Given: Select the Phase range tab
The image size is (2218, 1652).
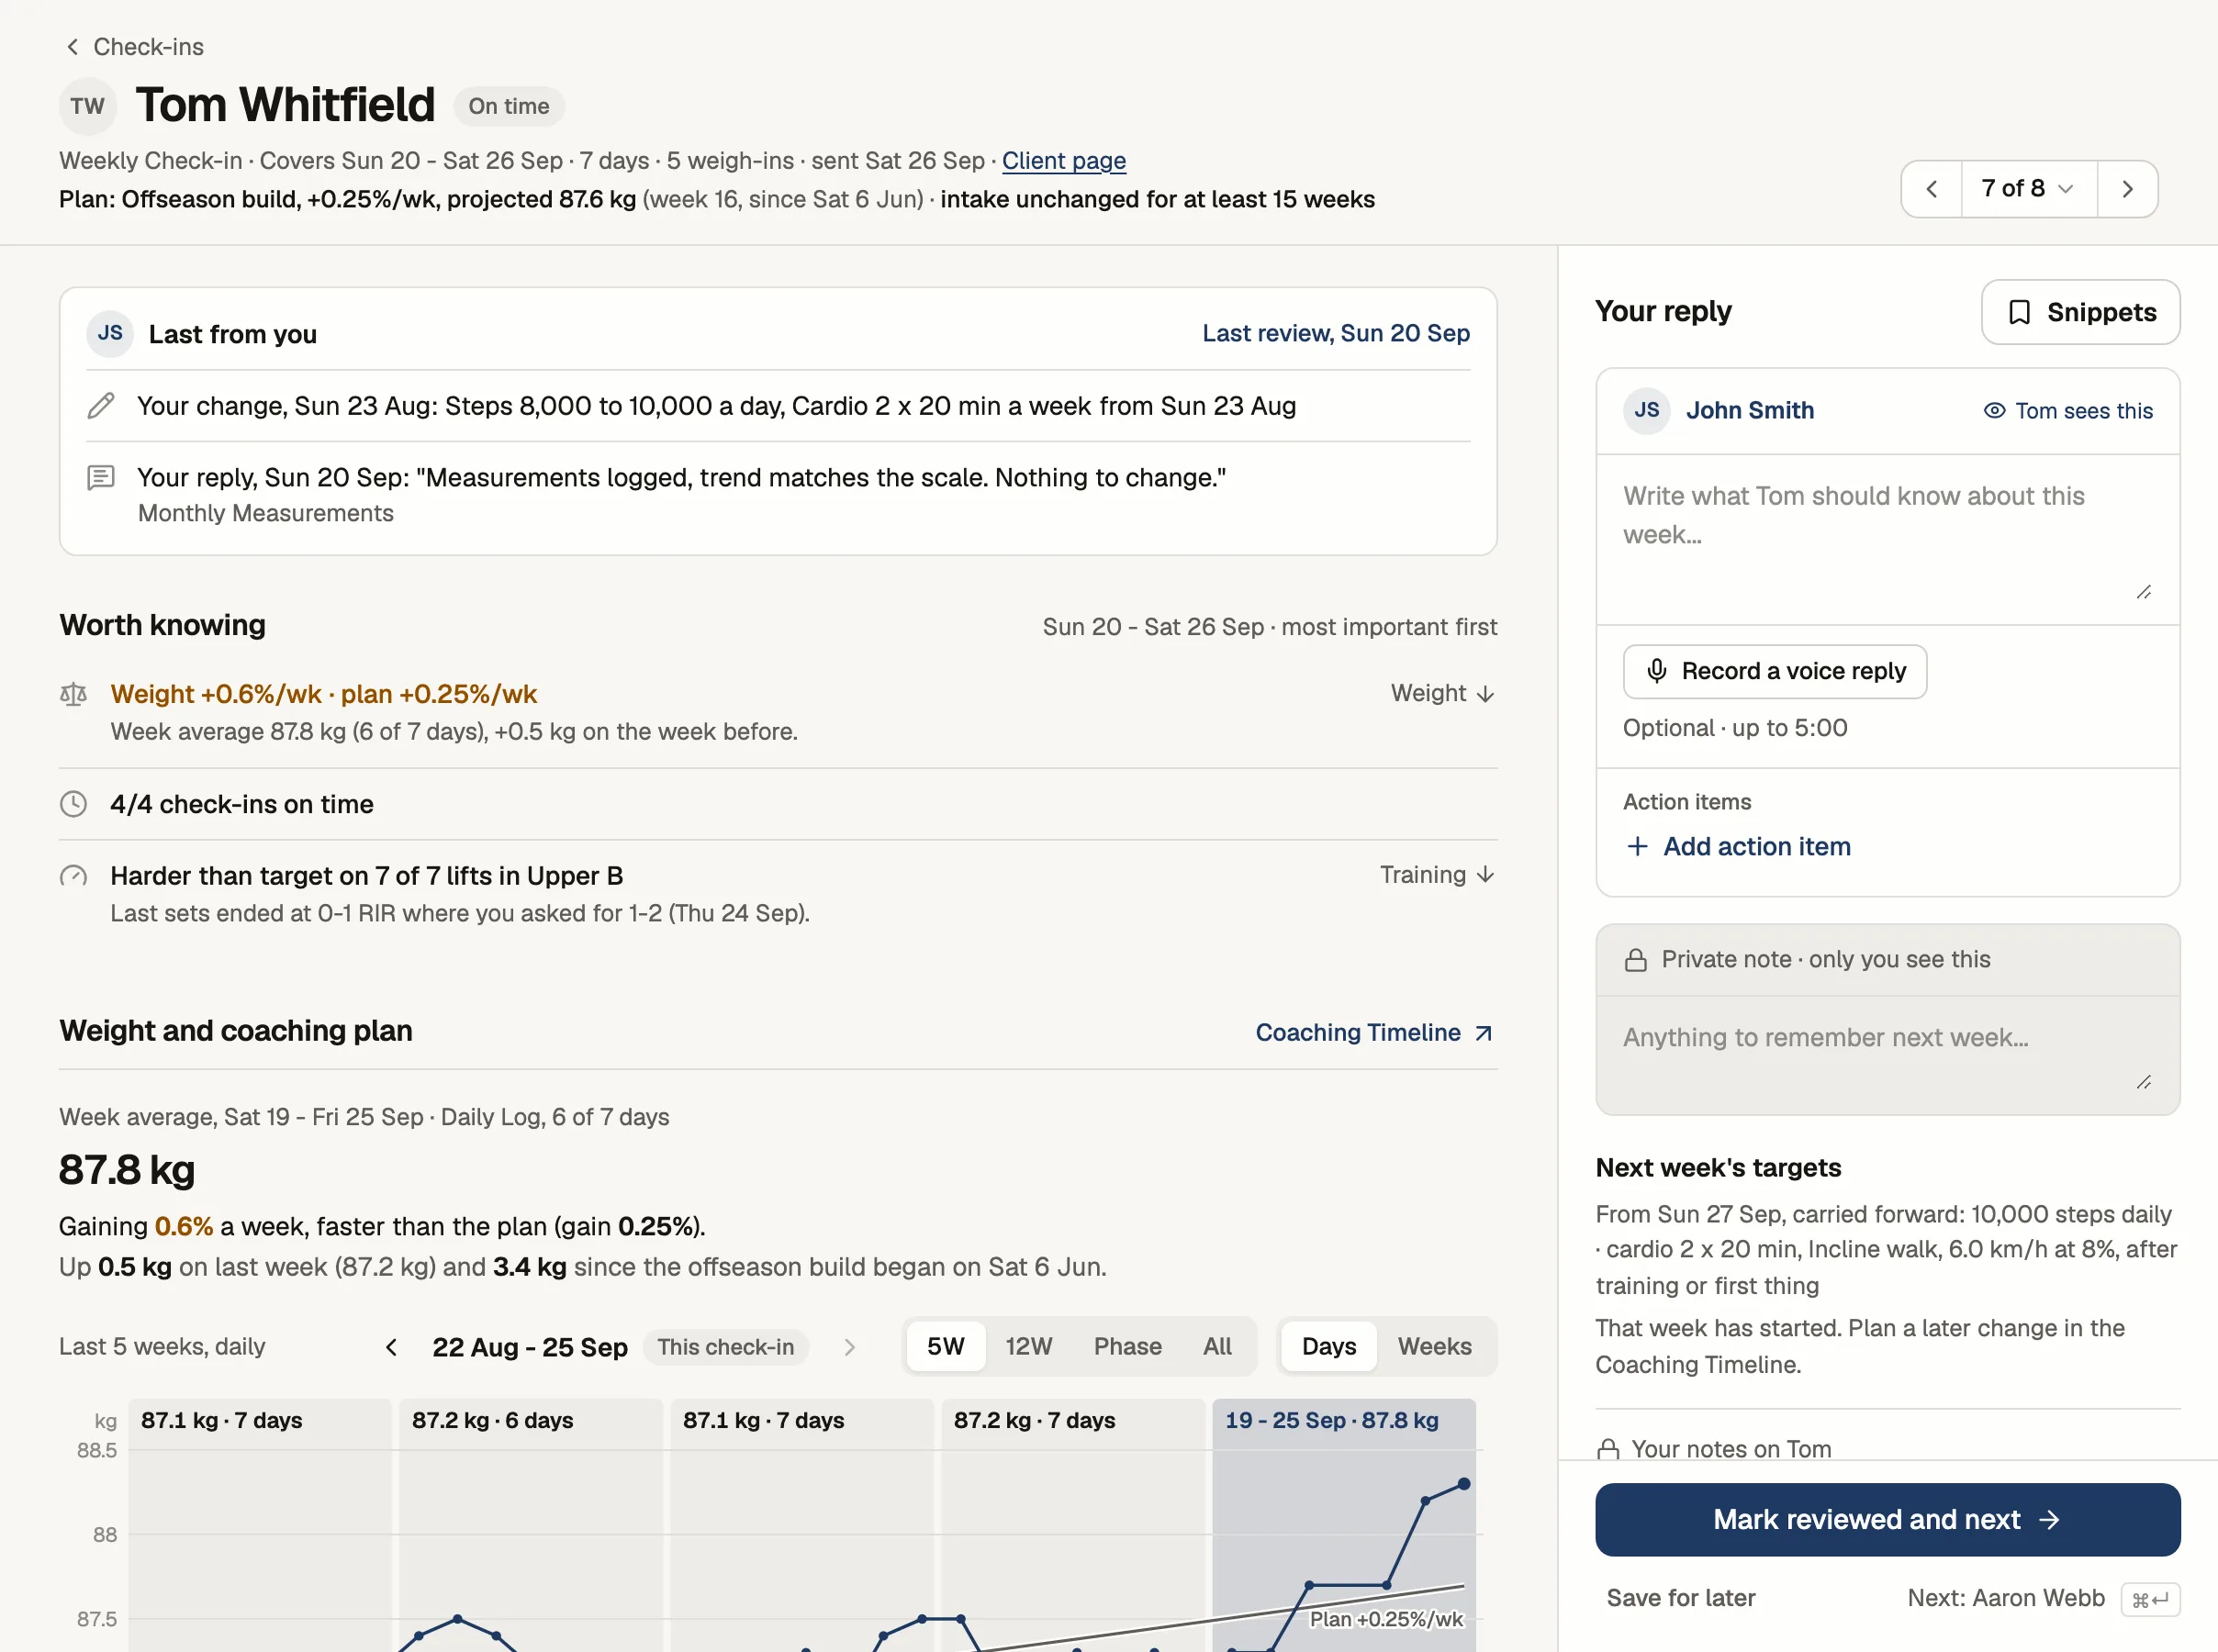Looking at the screenshot, I should pyautogui.click(x=1127, y=1347).
